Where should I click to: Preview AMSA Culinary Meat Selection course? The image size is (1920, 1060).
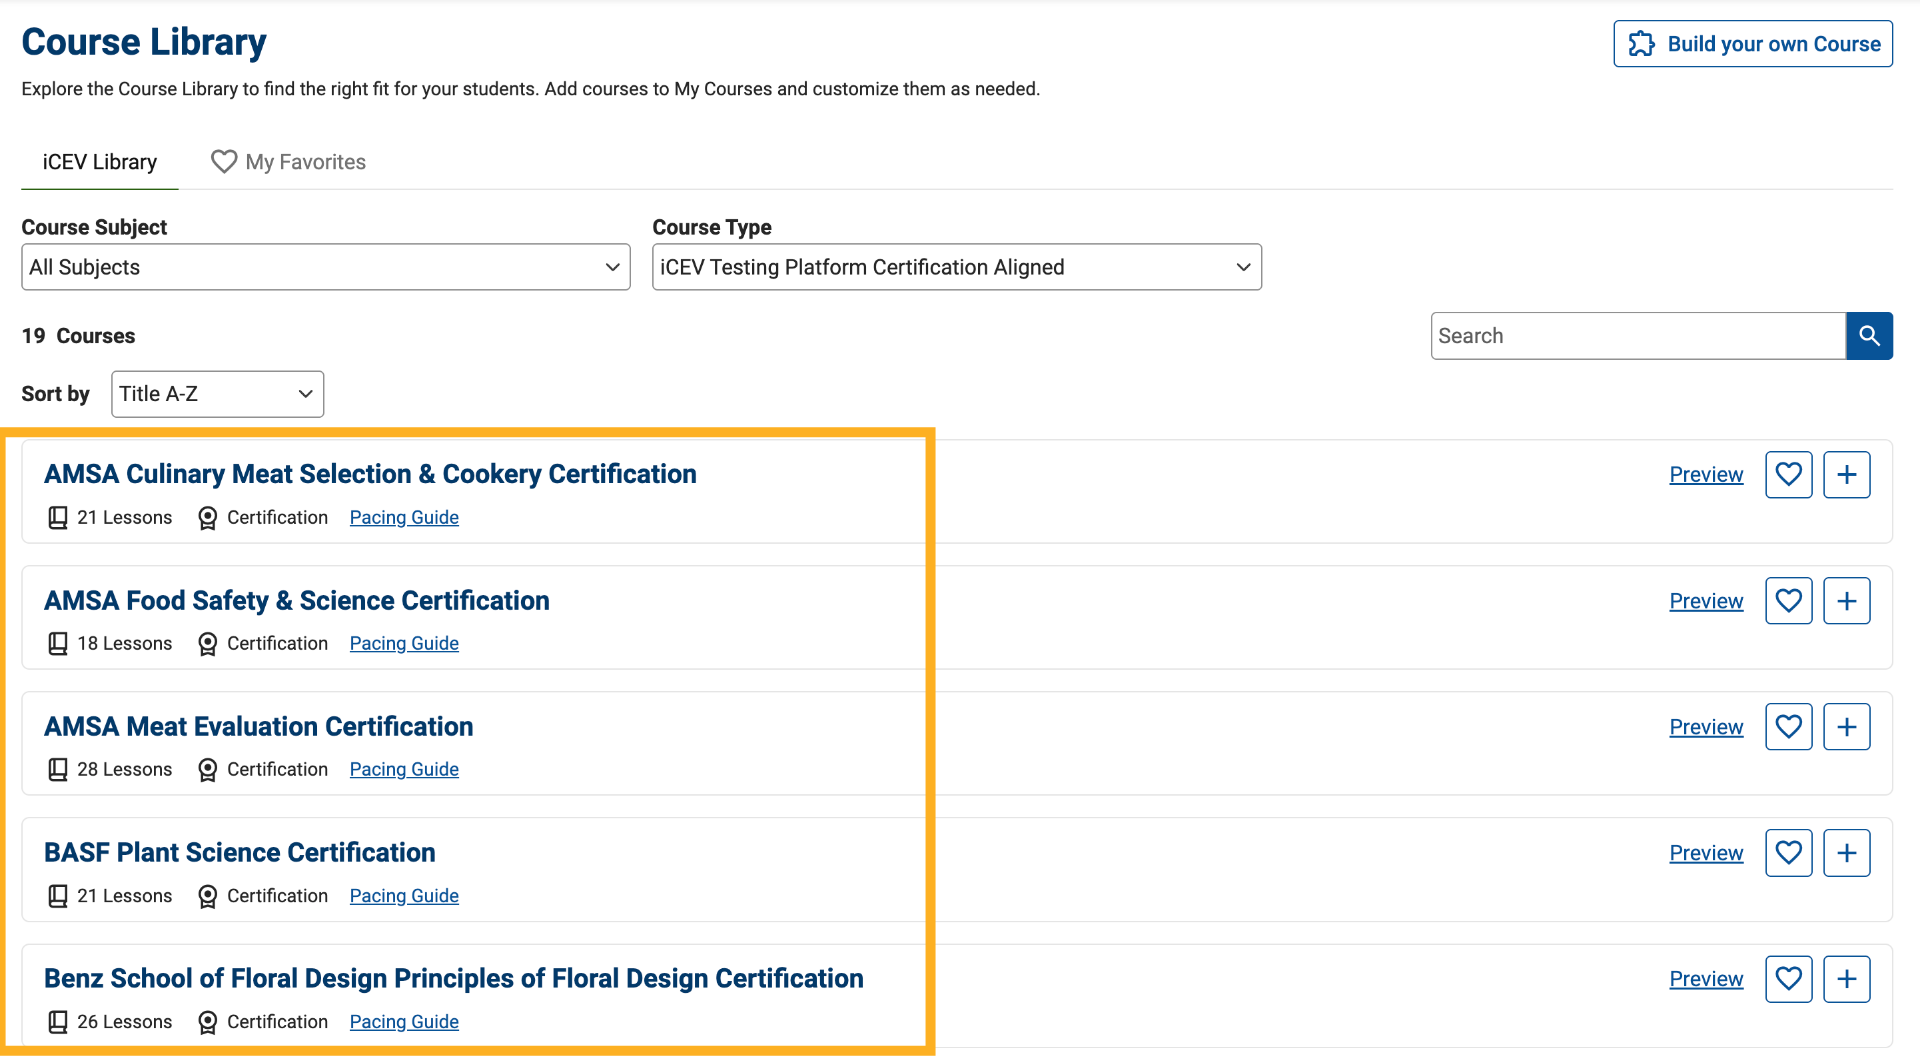click(x=1706, y=475)
